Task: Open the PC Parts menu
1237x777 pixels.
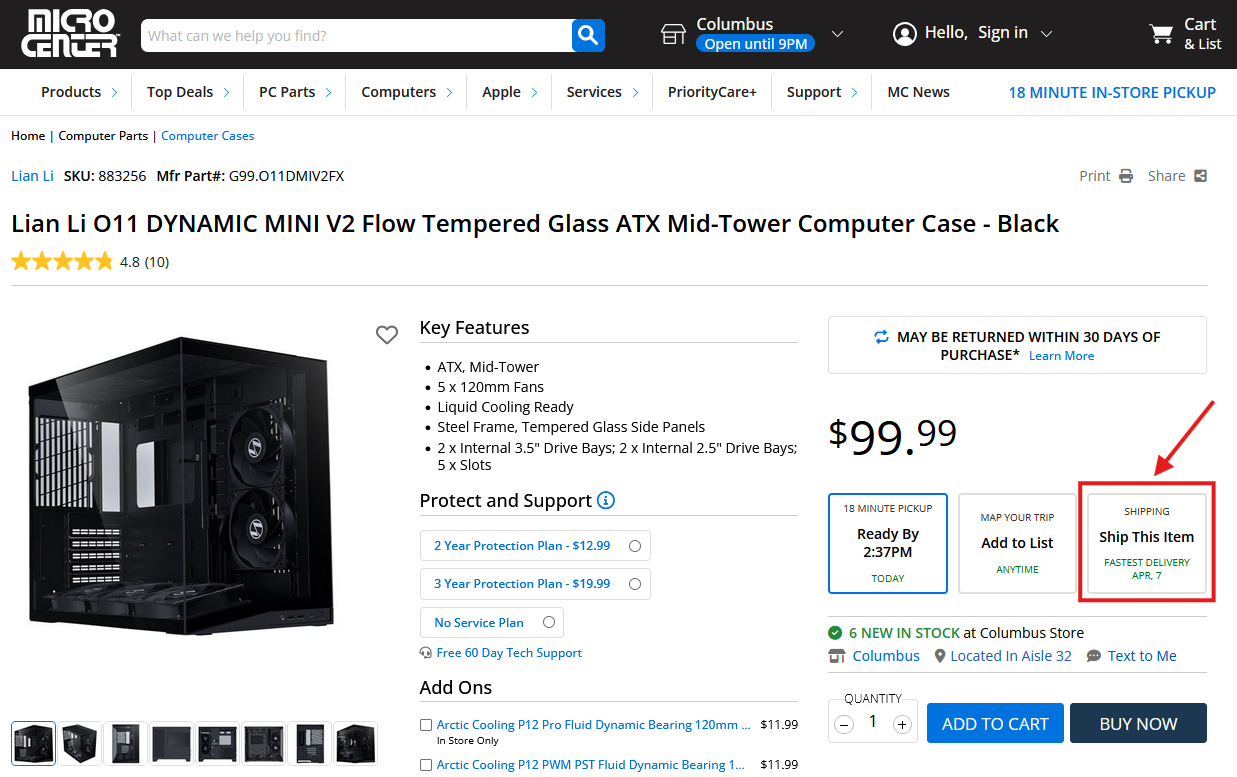Action: (x=295, y=92)
